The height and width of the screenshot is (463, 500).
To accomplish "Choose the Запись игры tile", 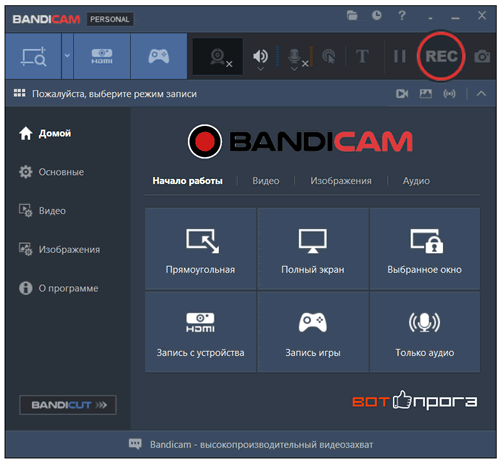I will pyautogui.click(x=313, y=332).
